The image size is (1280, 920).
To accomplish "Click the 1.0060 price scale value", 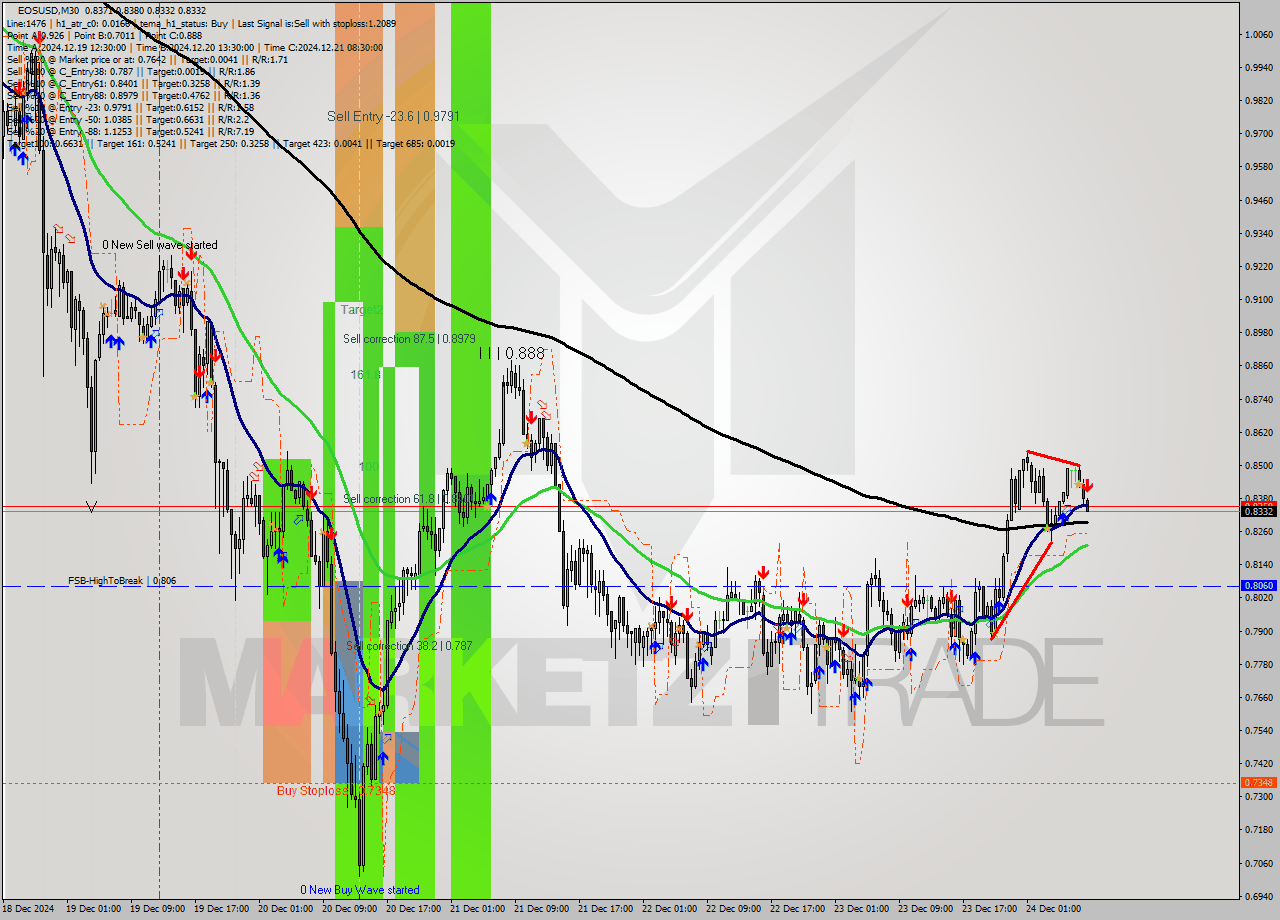I will tap(1258, 35).
